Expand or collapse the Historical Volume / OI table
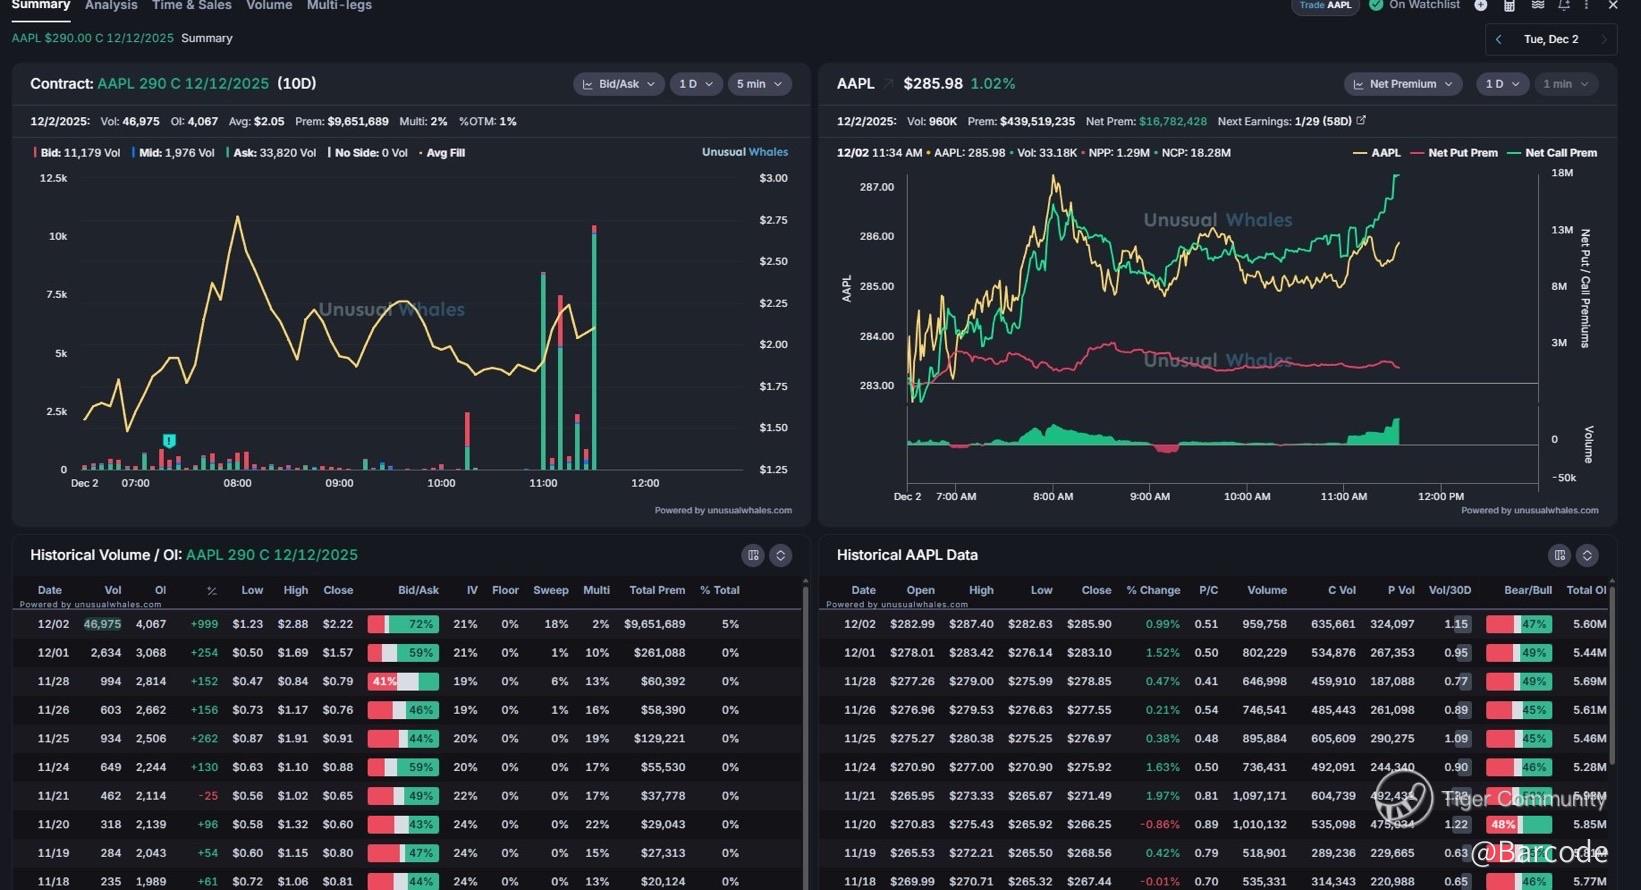The width and height of the screenshot is (1641, 890). click(781, 555)
